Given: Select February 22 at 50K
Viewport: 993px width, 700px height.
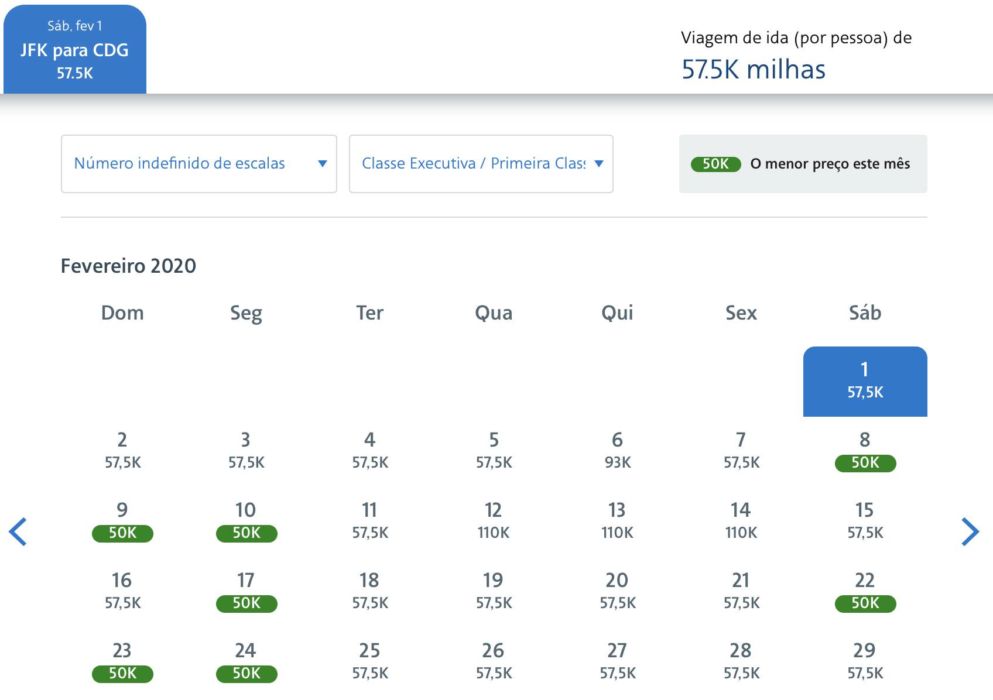Looking at the screenshot, I should [864, 592].
